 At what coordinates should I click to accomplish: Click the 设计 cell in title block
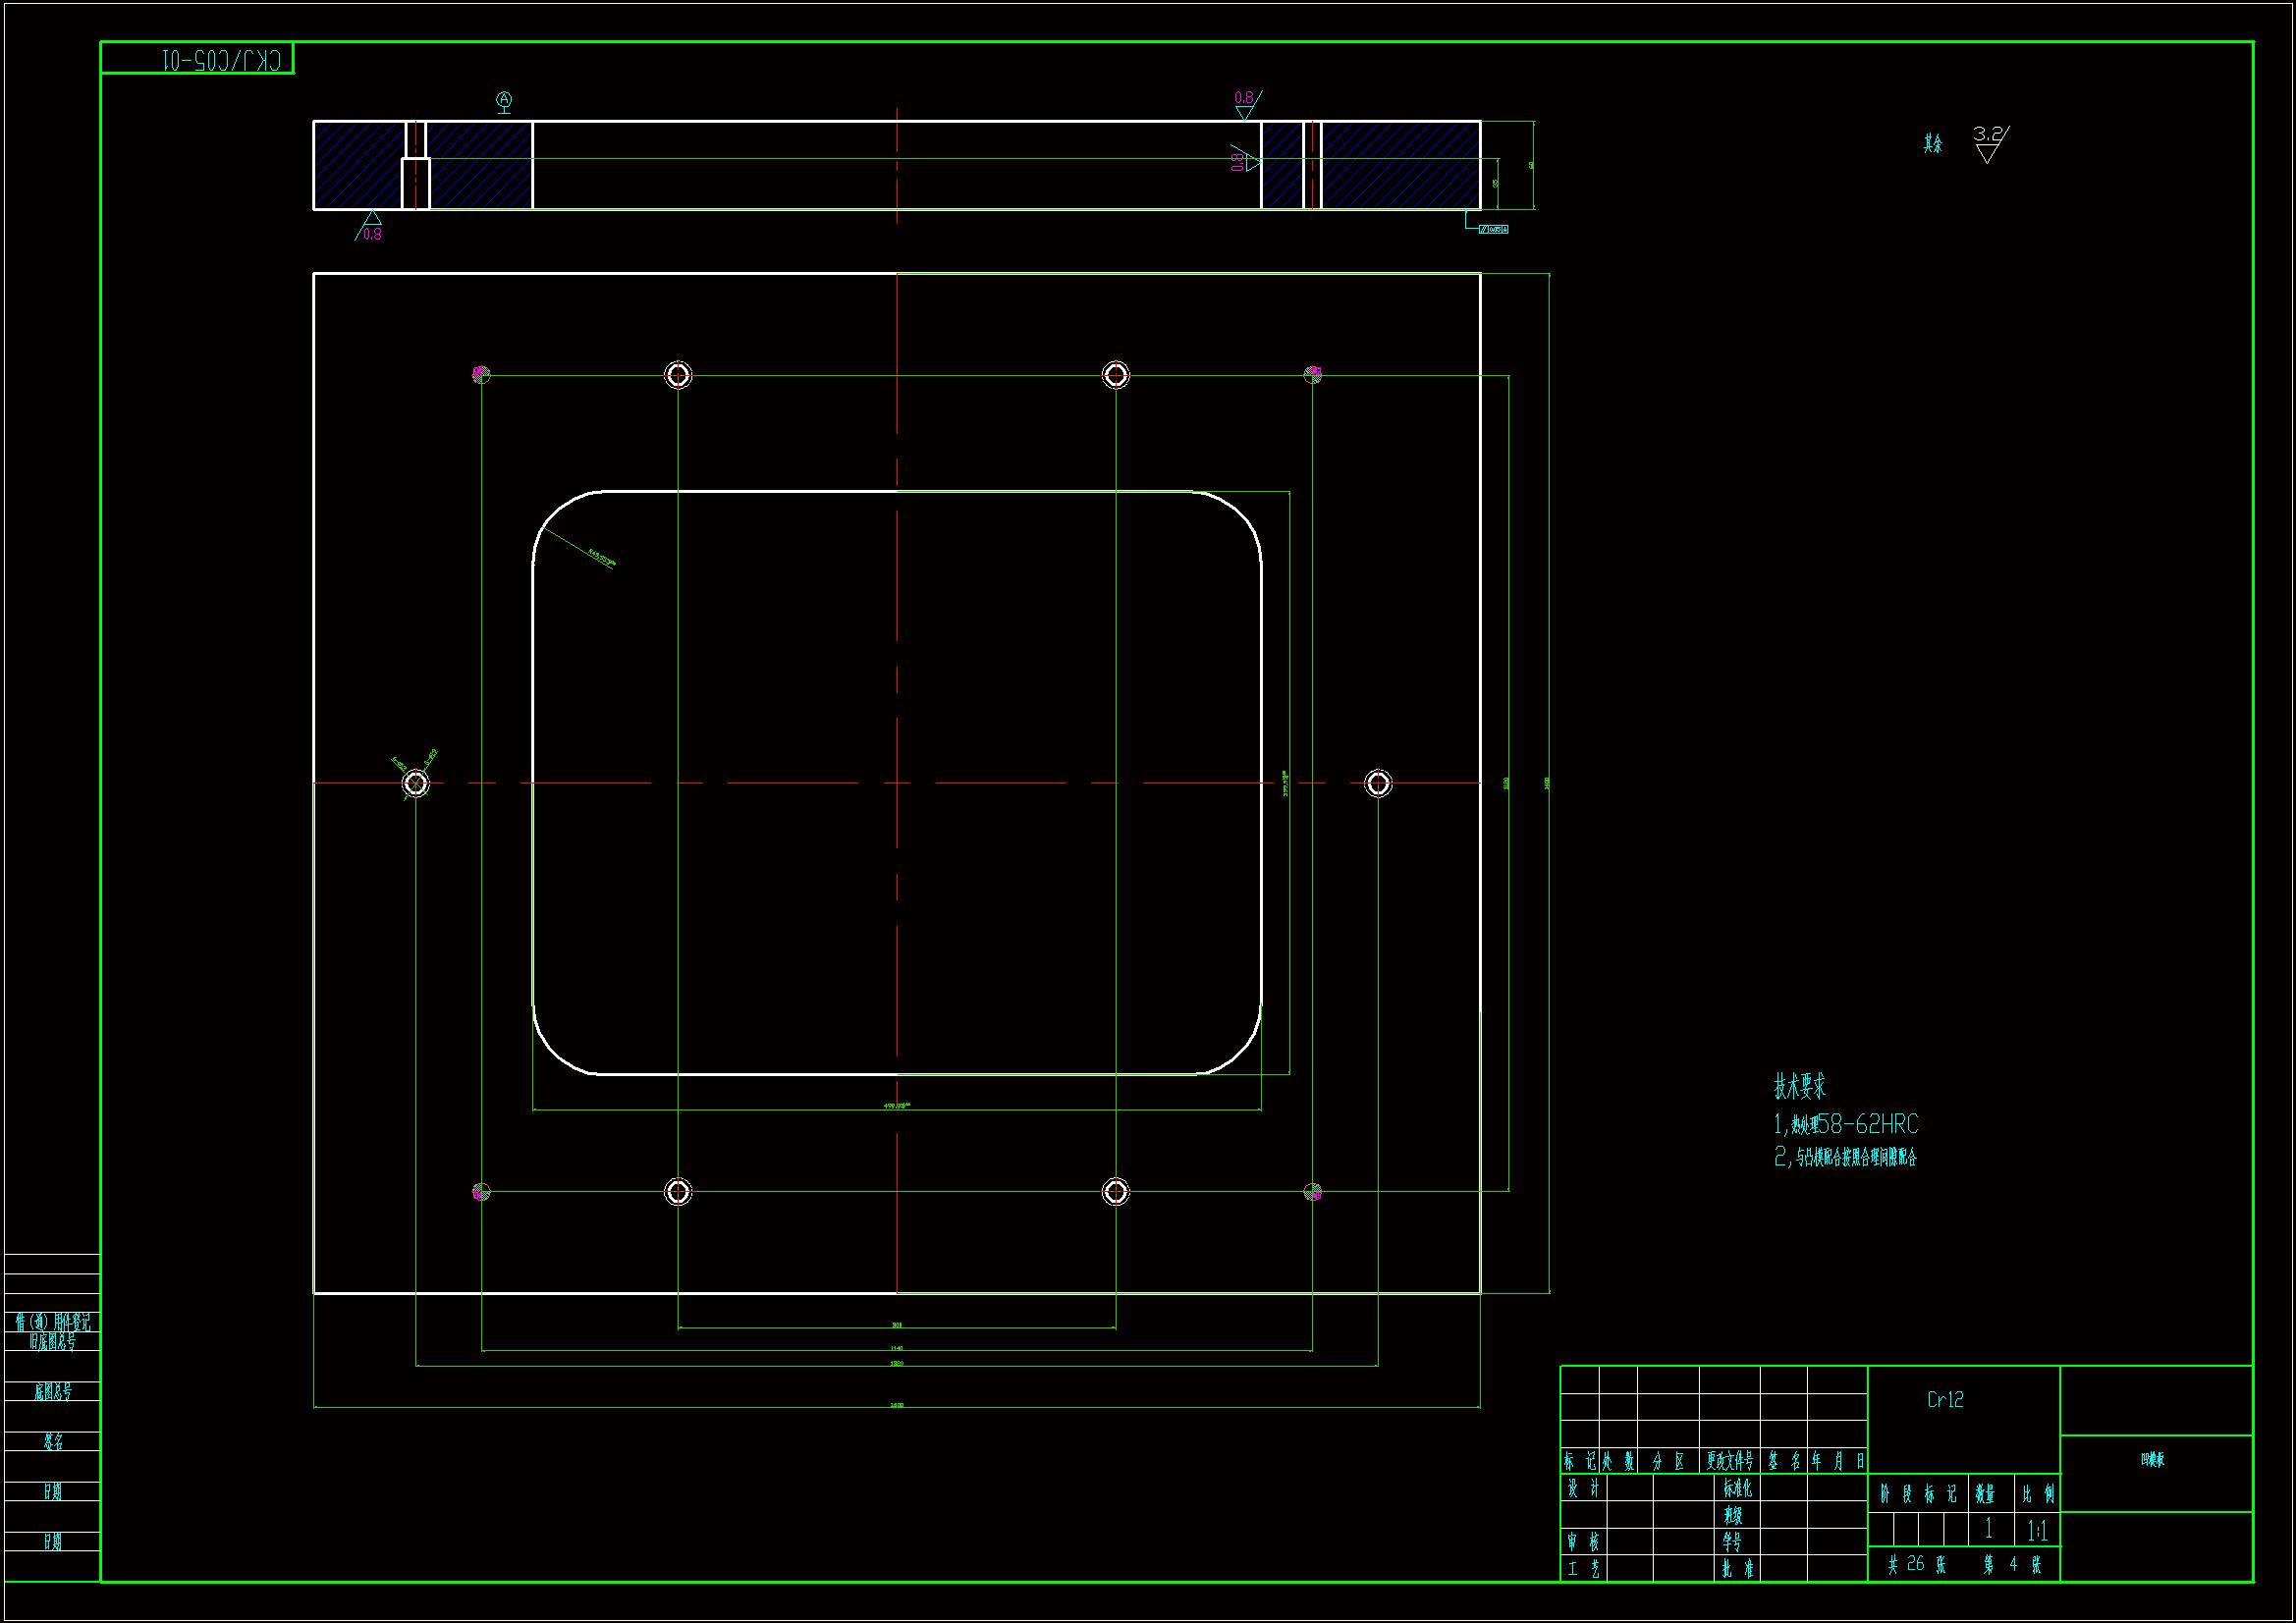point(1582,1489)
